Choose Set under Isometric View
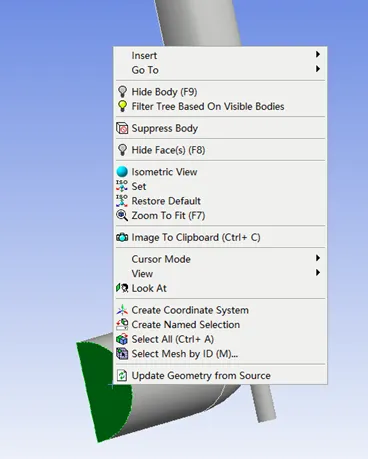Screen dimensions: 368x459 pos(221,186)
